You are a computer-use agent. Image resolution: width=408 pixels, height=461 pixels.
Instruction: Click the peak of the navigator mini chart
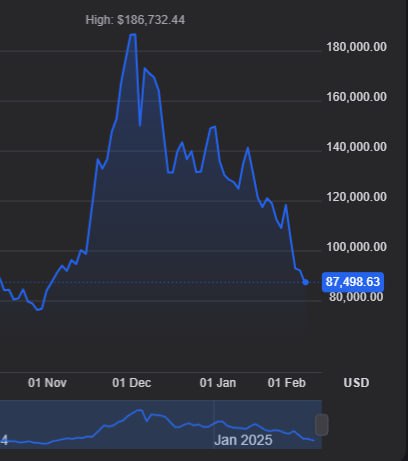[139, 410]
